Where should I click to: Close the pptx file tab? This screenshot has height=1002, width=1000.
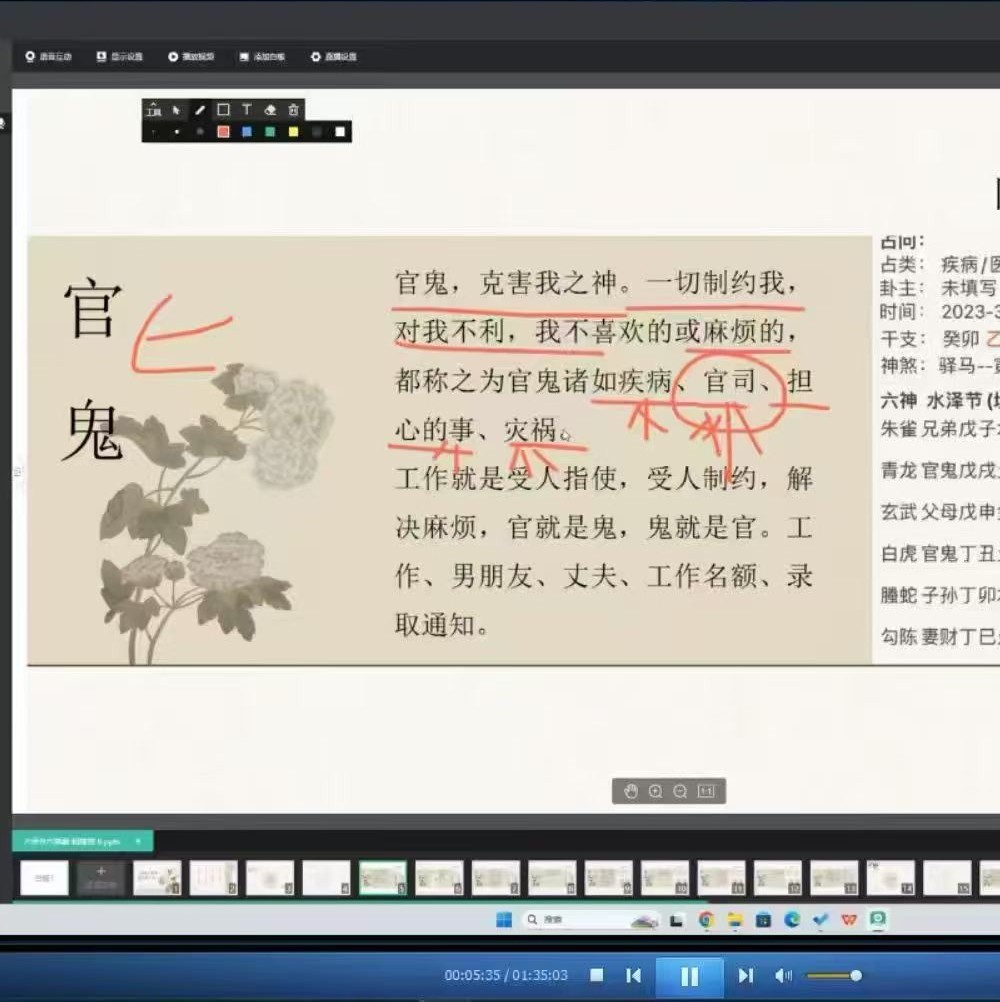click(x=138, y=842)
